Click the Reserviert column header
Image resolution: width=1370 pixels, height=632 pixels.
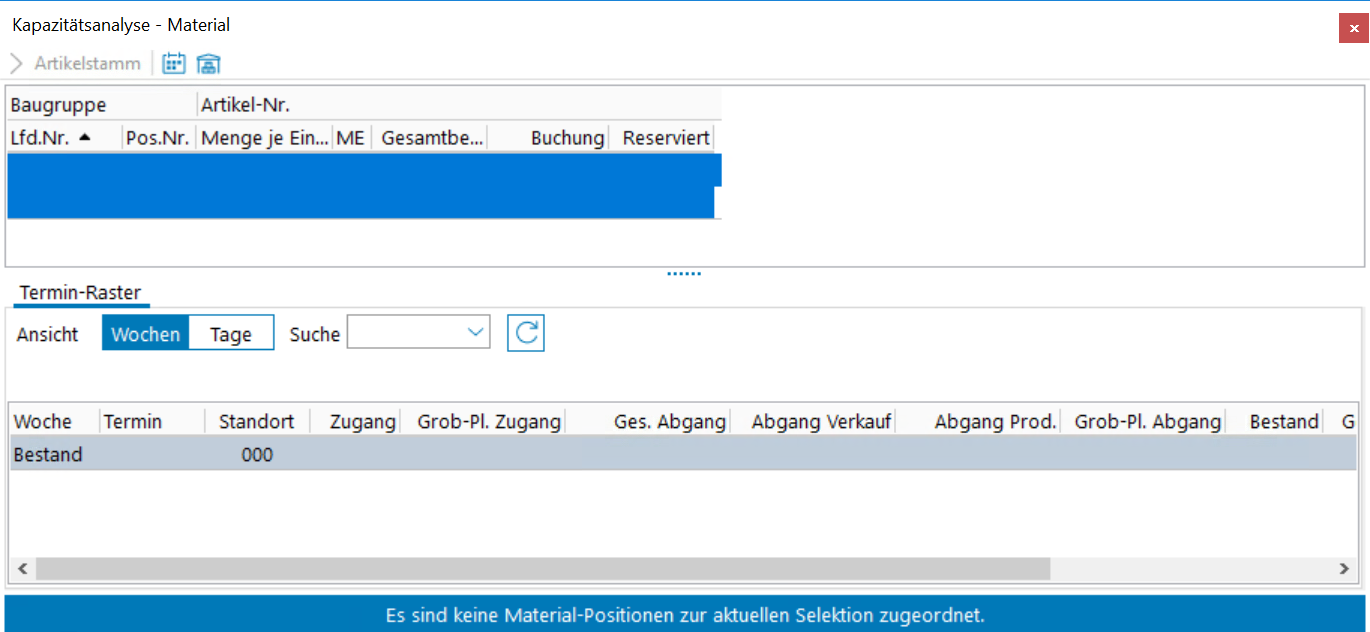tap(665, 138)
